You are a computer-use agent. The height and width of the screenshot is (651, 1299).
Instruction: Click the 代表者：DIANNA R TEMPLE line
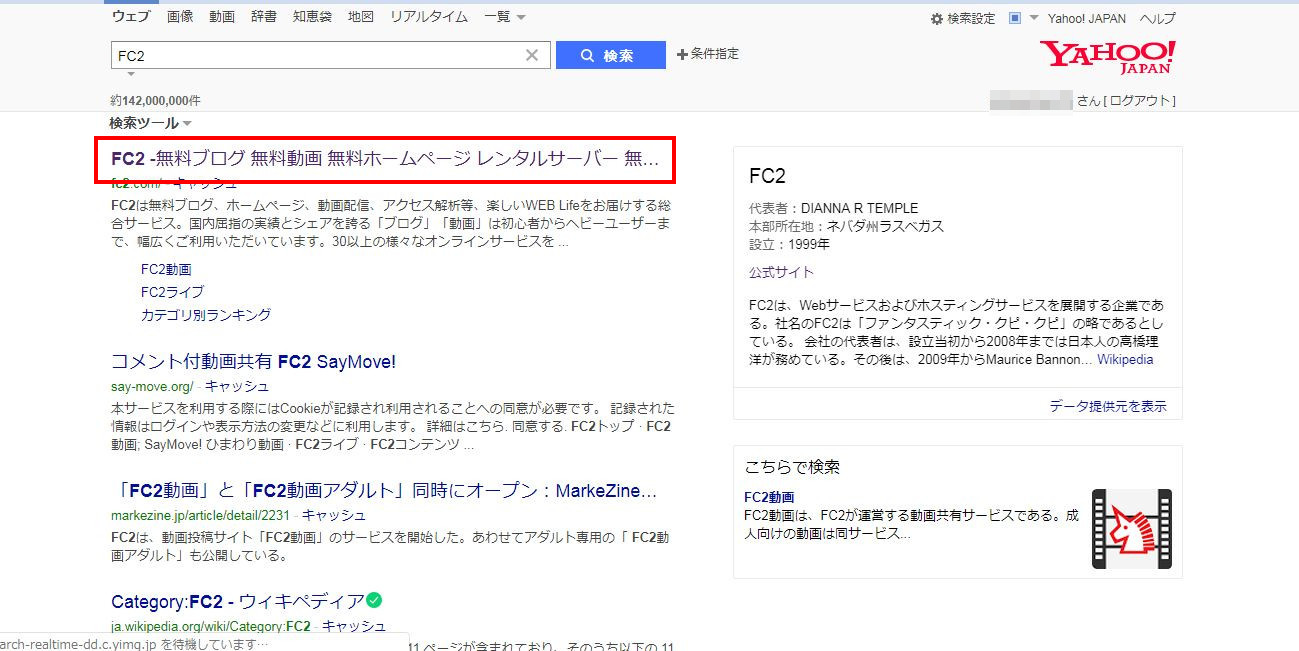click(x=833, y=208)
